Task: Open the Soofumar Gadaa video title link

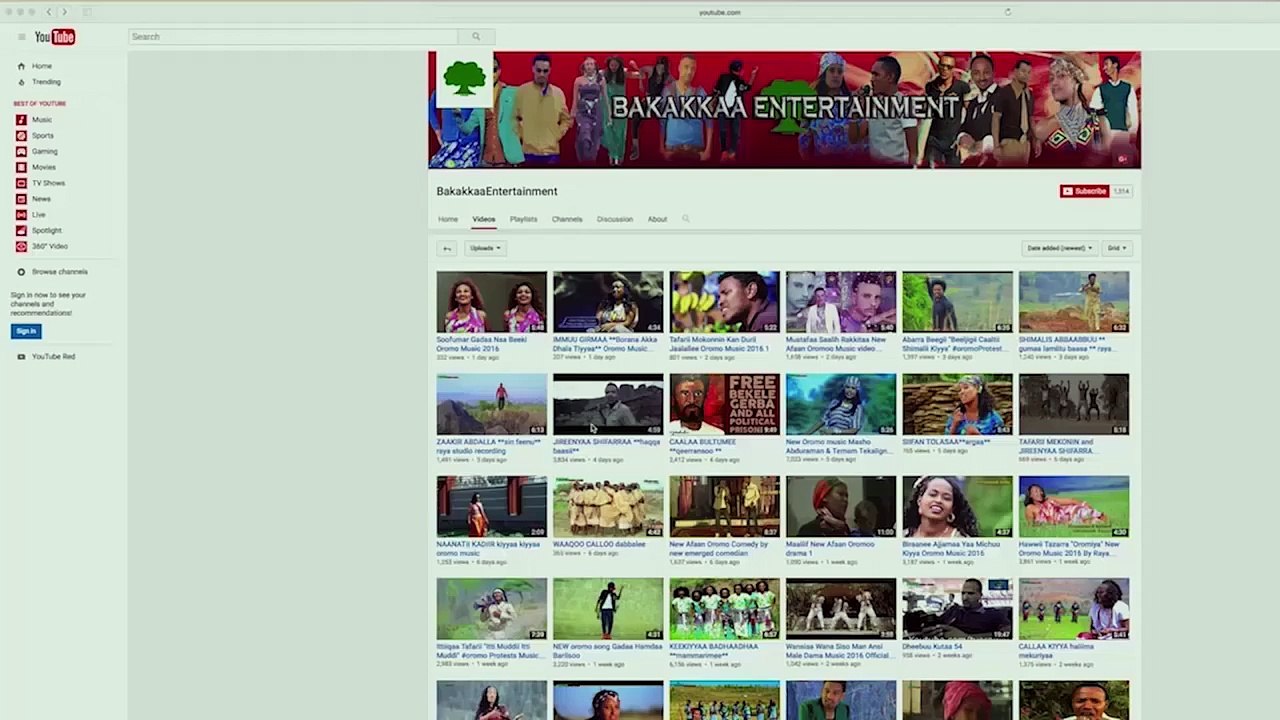Action: [484, 344]
